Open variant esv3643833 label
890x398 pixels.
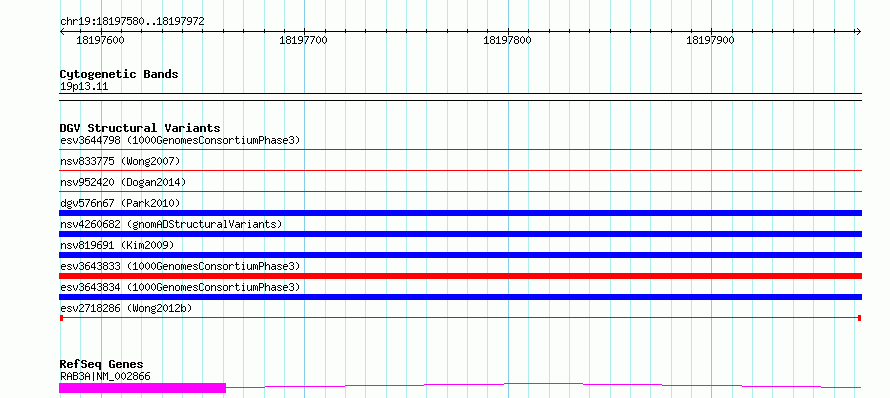pos(179,266)
